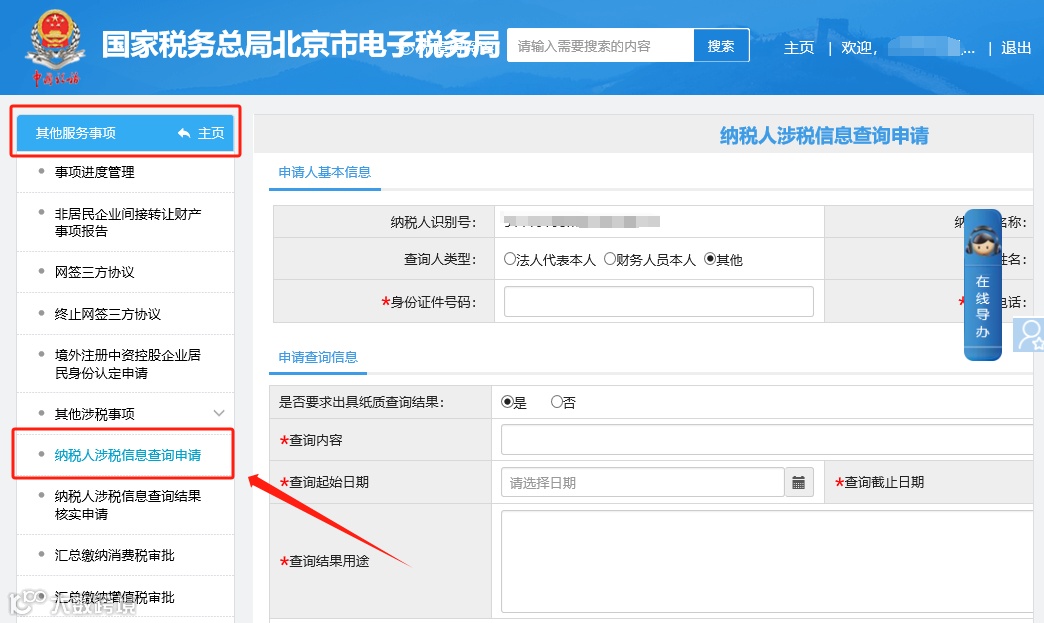Viewport: 1044px width, 623px height.
Task: Open 非居民企业间接转让财产事项报告
Action: tap(128, 222)
